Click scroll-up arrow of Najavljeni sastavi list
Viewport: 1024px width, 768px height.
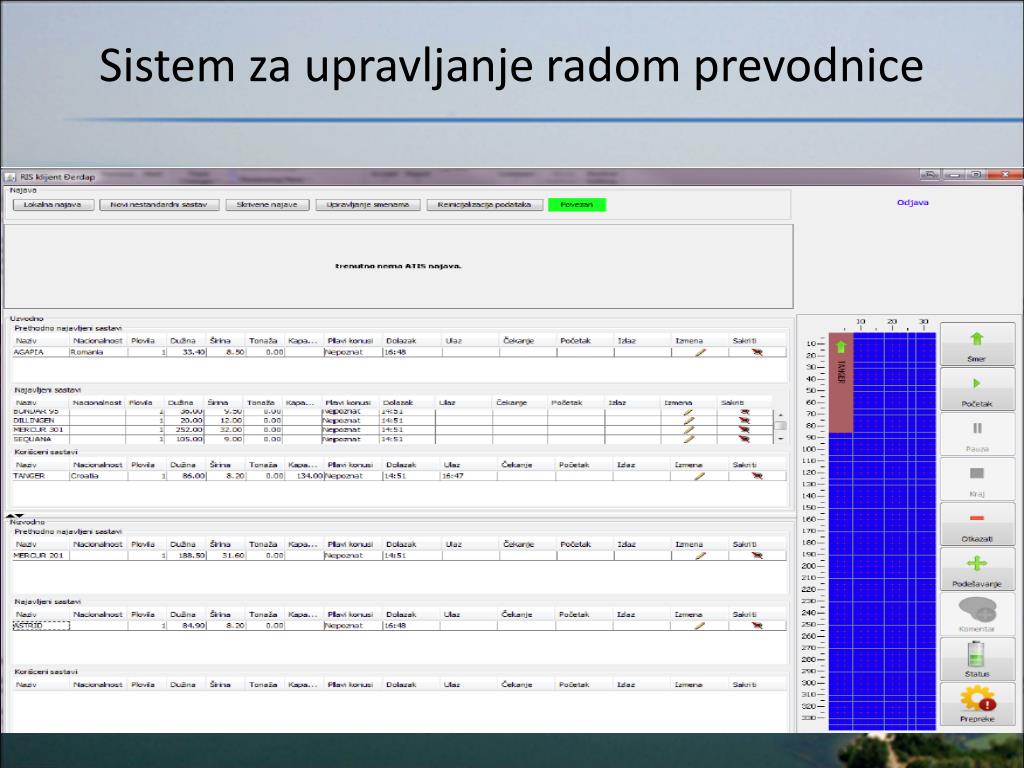[x=780, y=415]
